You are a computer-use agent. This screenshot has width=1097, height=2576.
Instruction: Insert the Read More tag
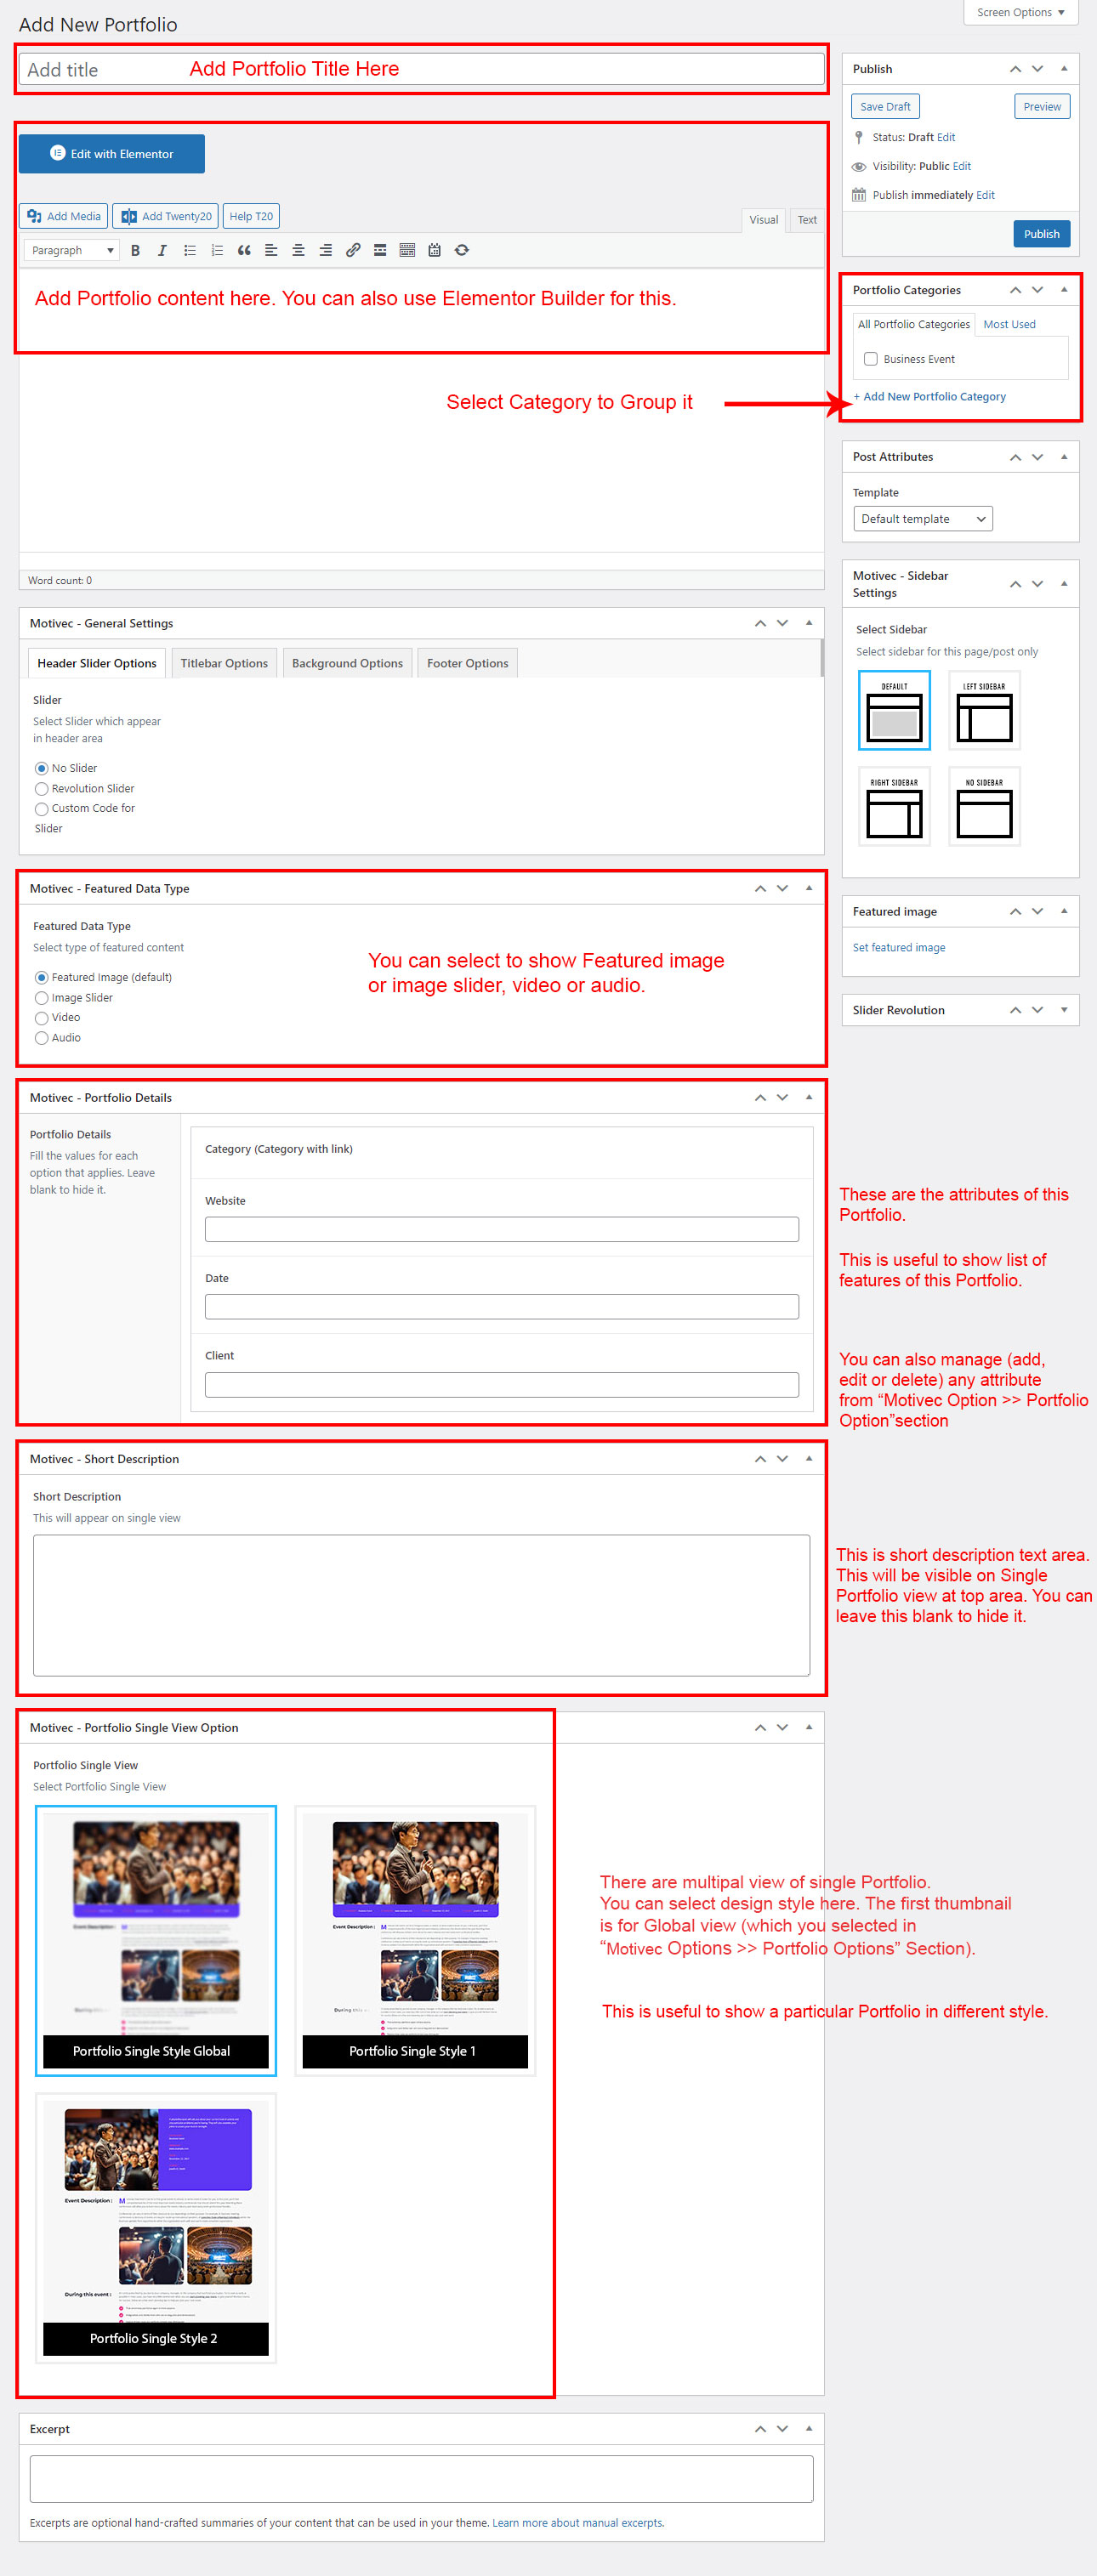pos(380,250)
